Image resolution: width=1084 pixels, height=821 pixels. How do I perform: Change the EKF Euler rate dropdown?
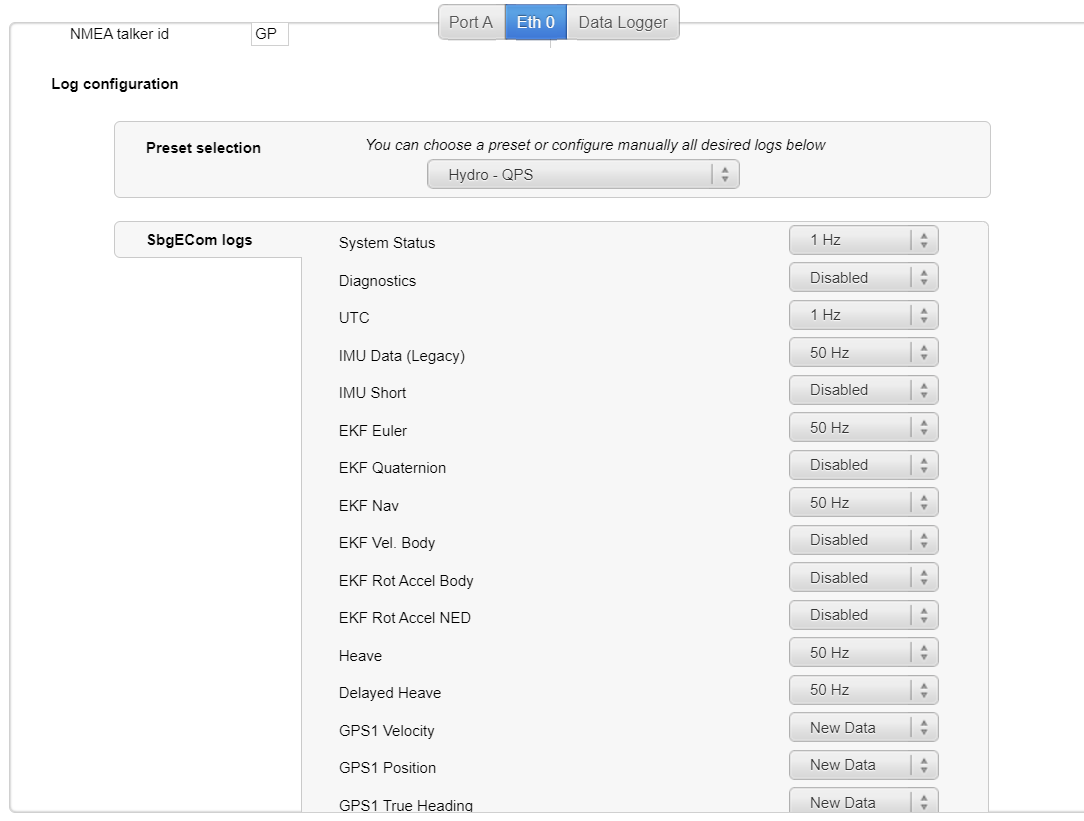tap(863, 428)
